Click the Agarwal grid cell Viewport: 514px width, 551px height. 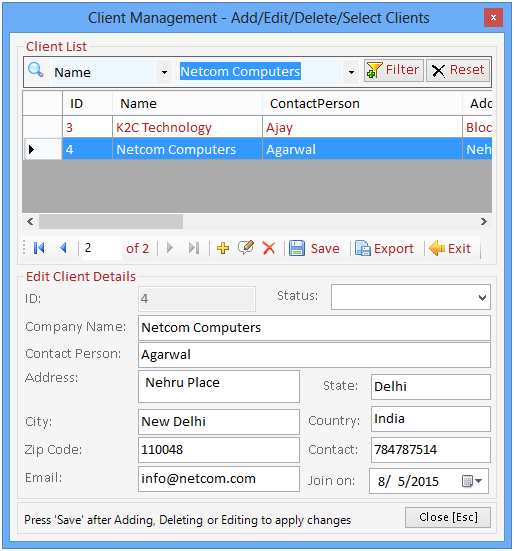362,149
